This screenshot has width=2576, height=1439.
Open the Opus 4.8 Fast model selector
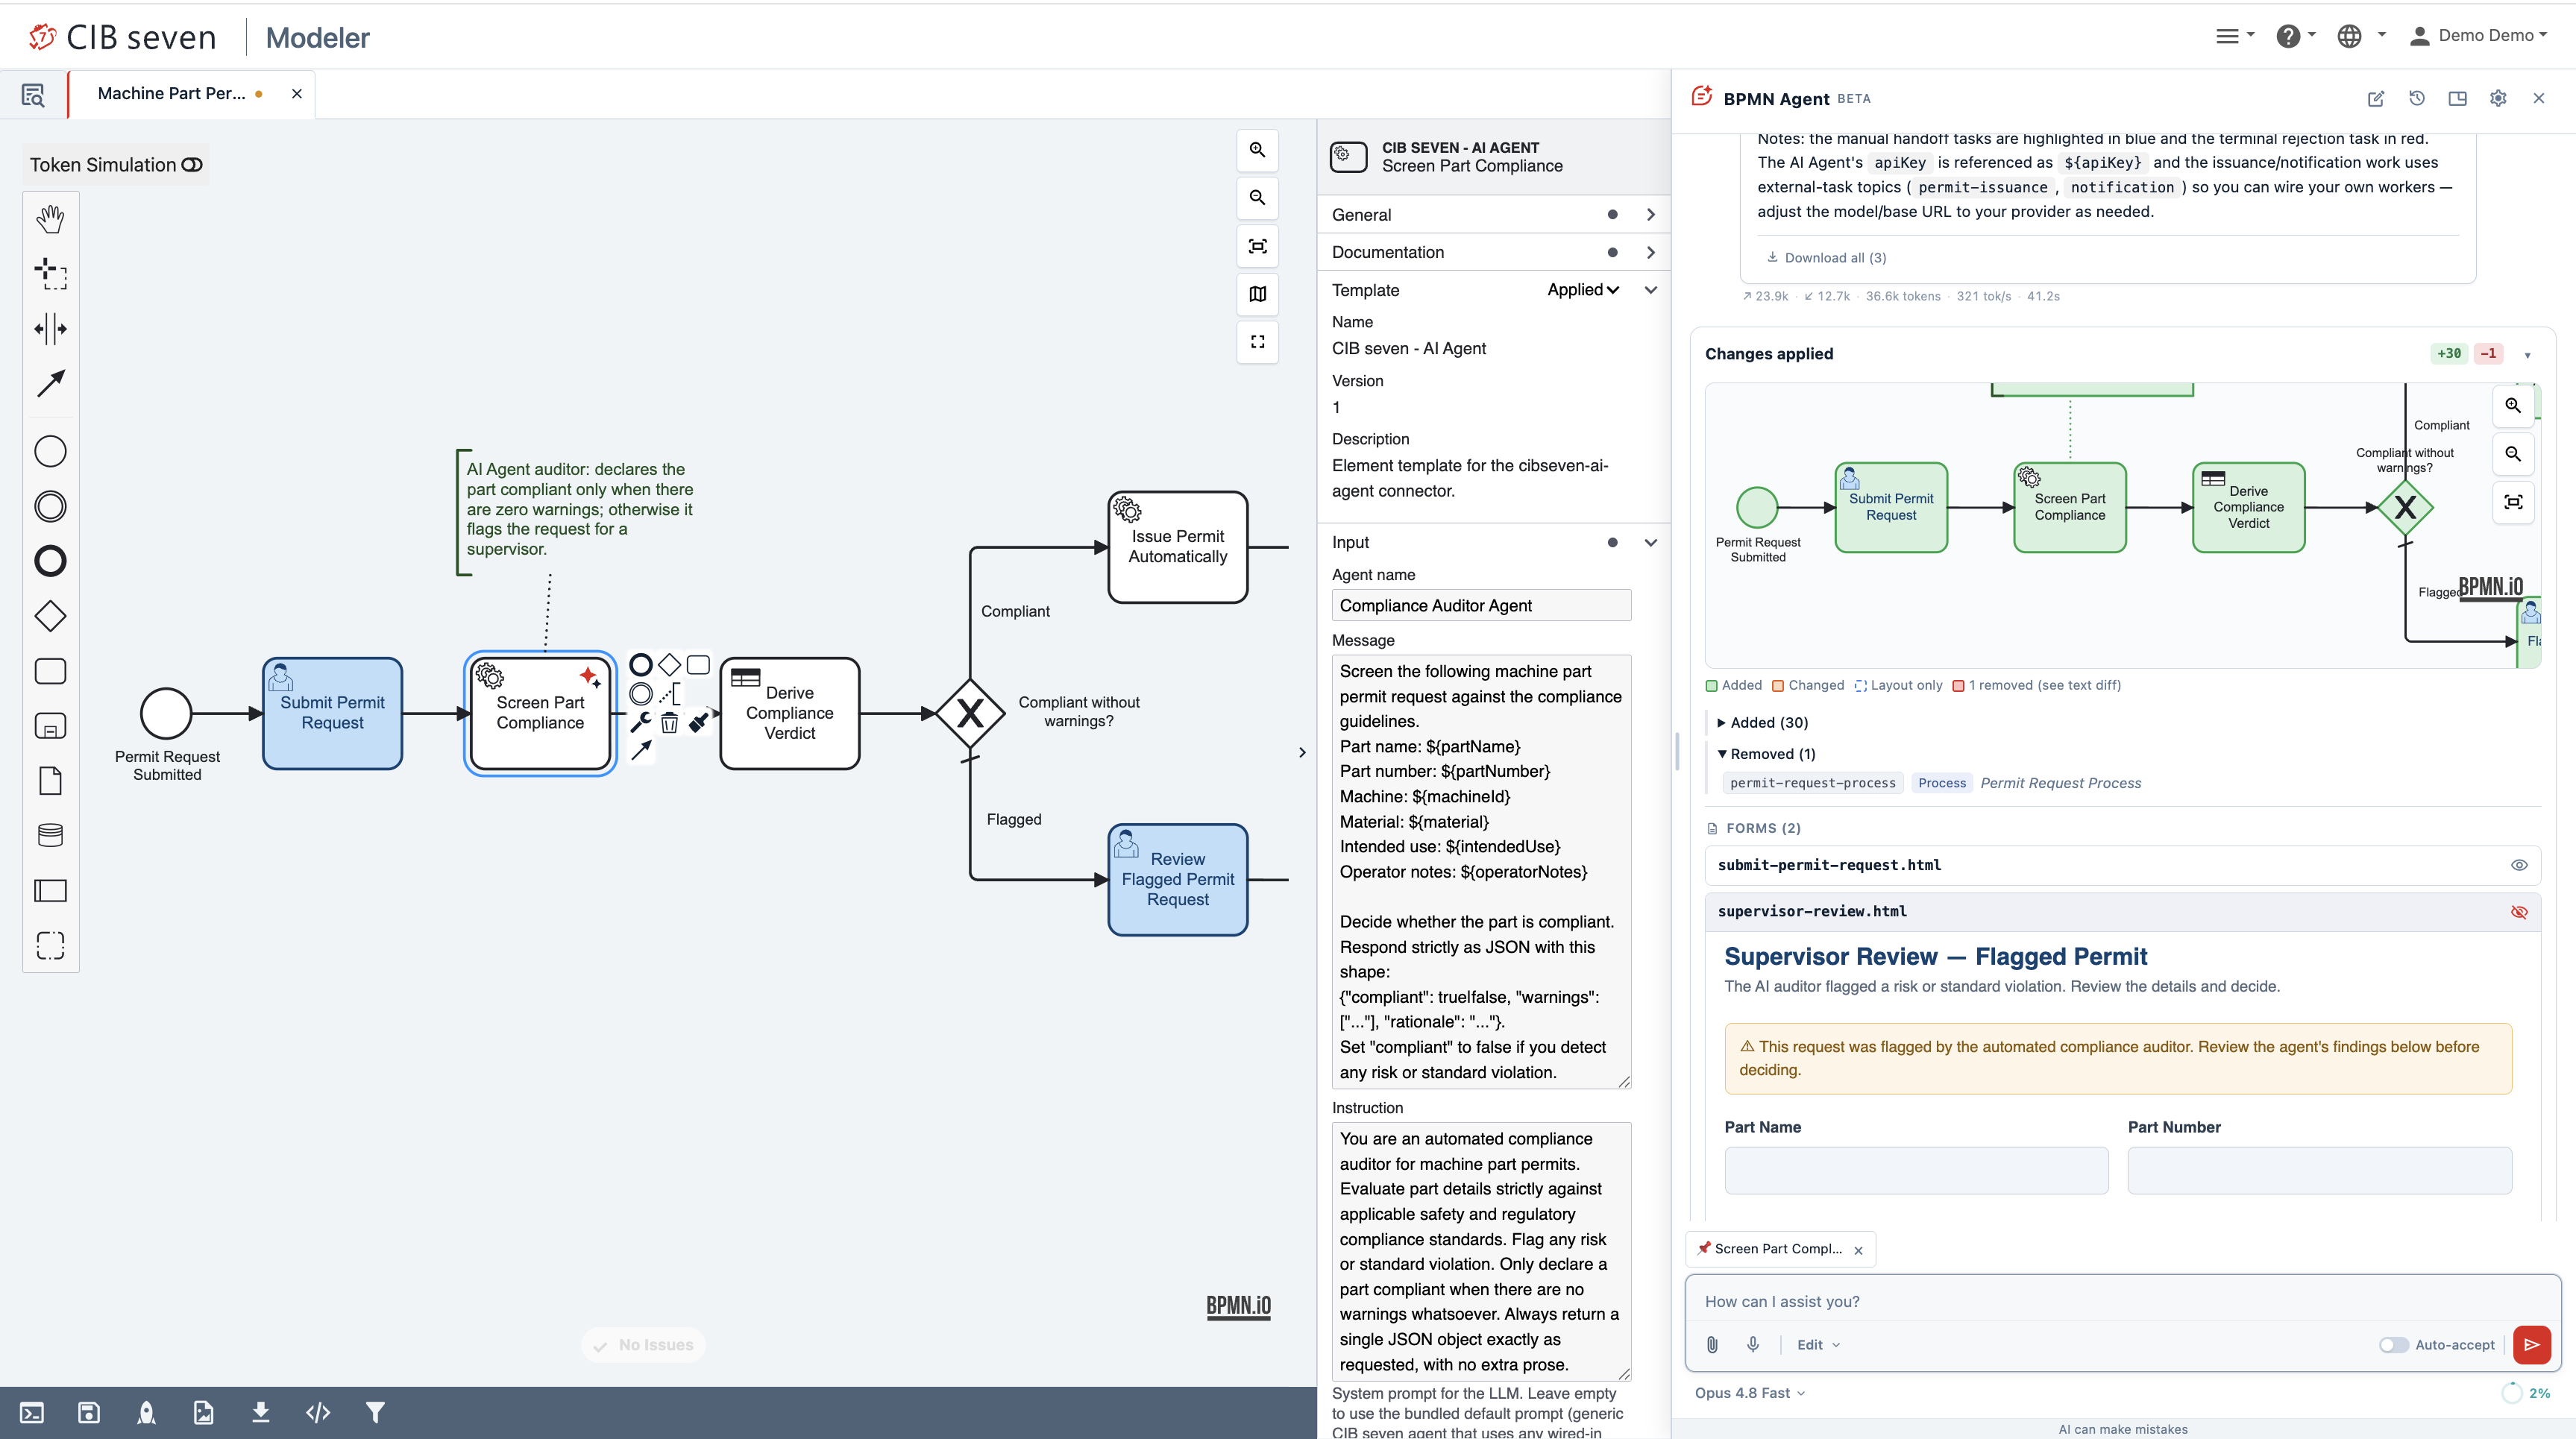tap(1749, 1393)
